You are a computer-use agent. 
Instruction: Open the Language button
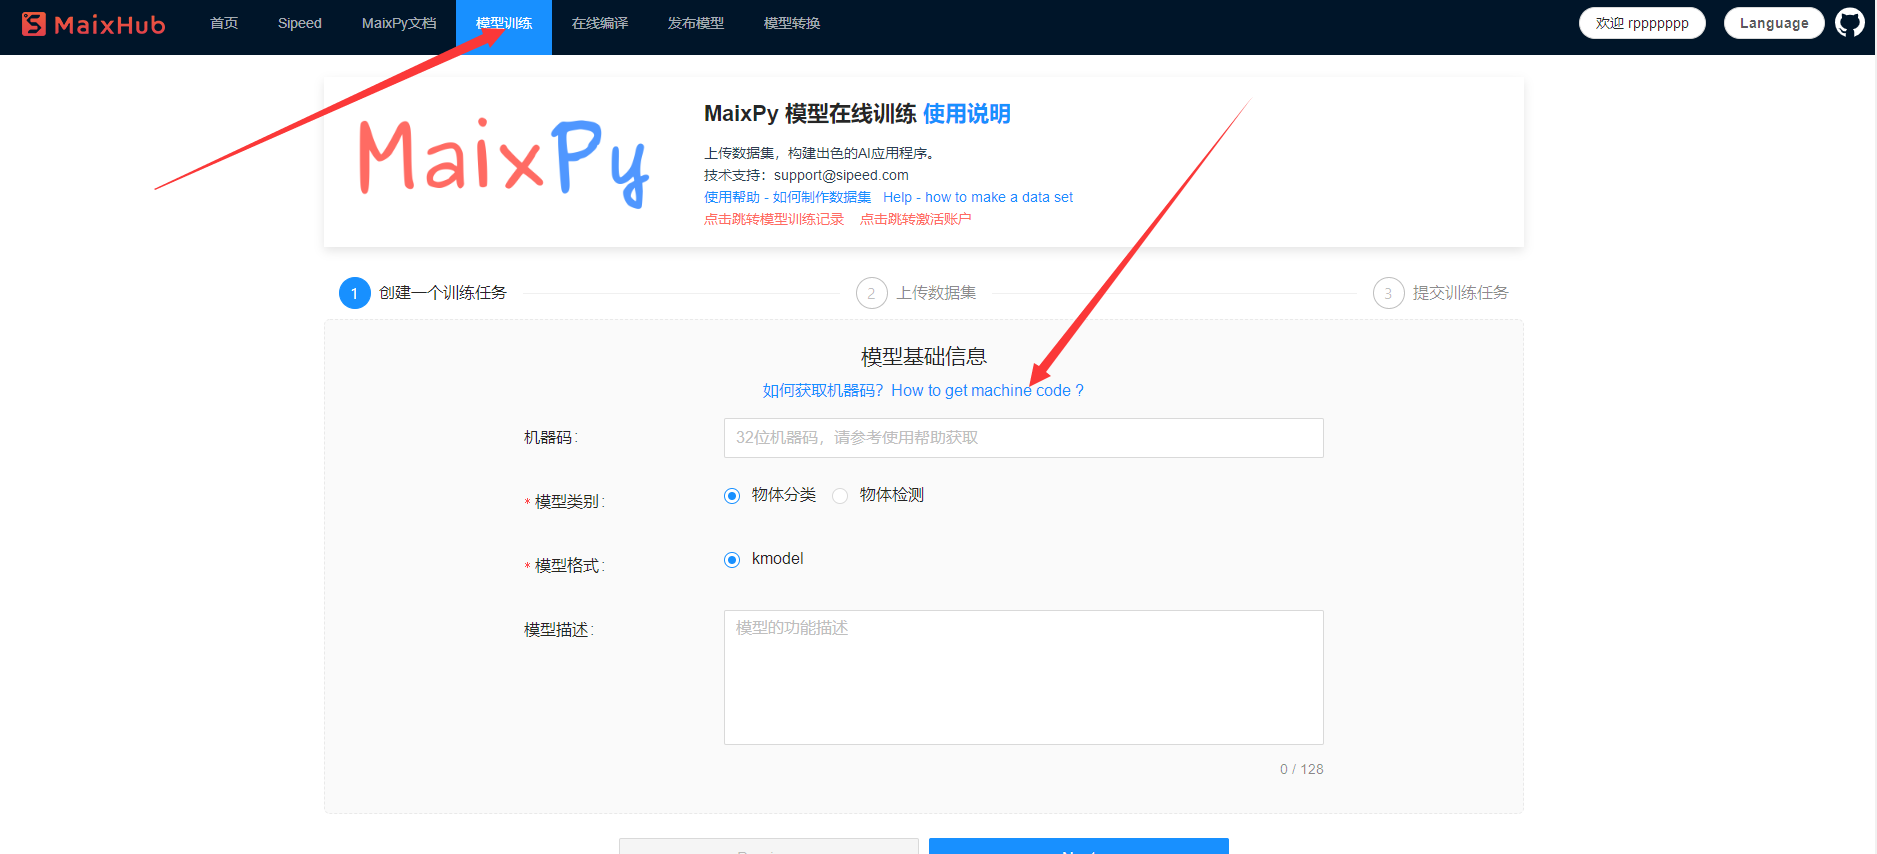(1774, 23)
